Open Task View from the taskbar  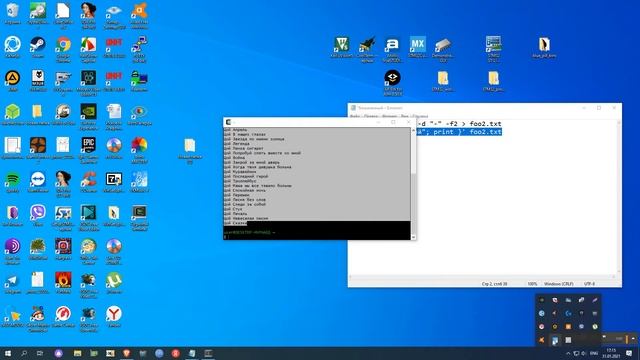pyautogui.click(x=40, y=353)
